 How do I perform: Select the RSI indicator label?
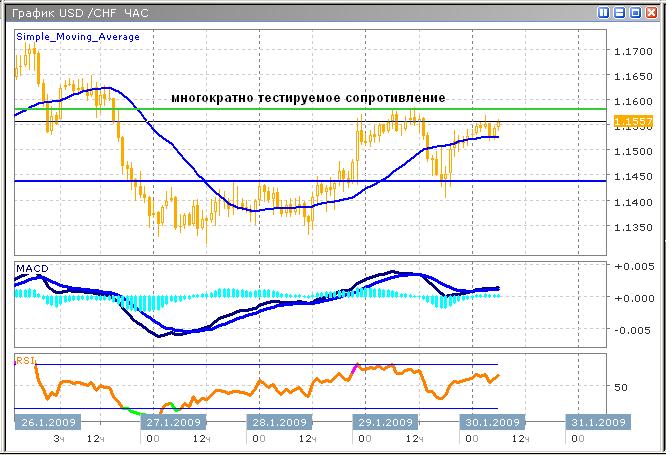(24, 359)
